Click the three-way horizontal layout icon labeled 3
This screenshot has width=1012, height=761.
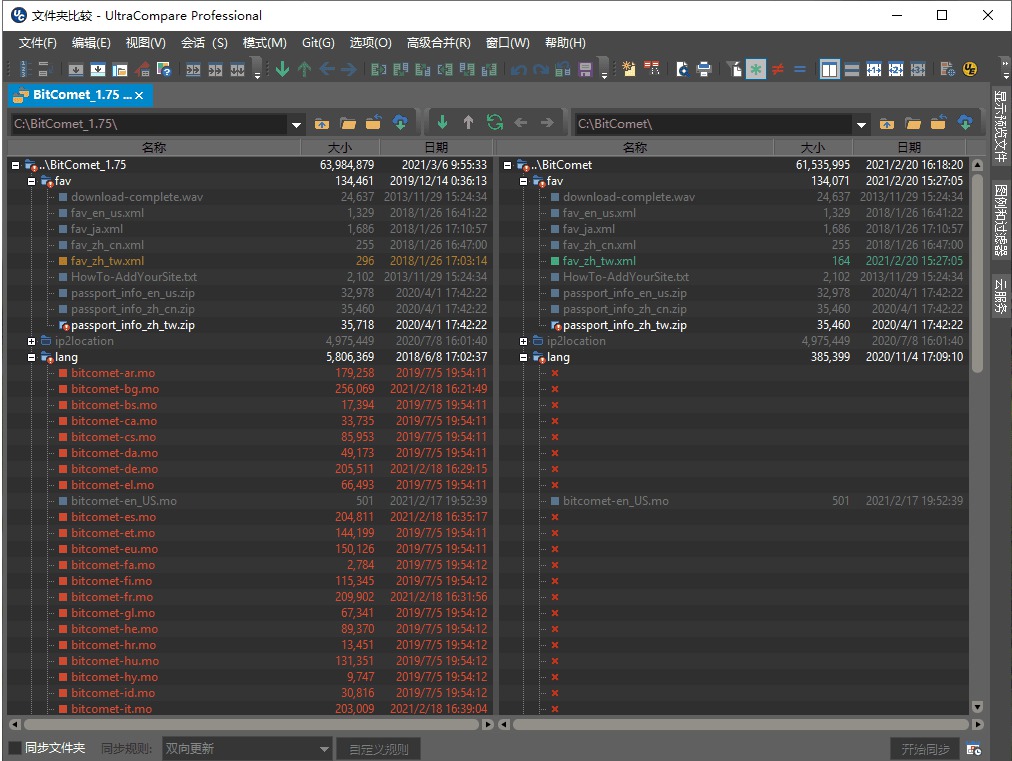coord(917,69)
